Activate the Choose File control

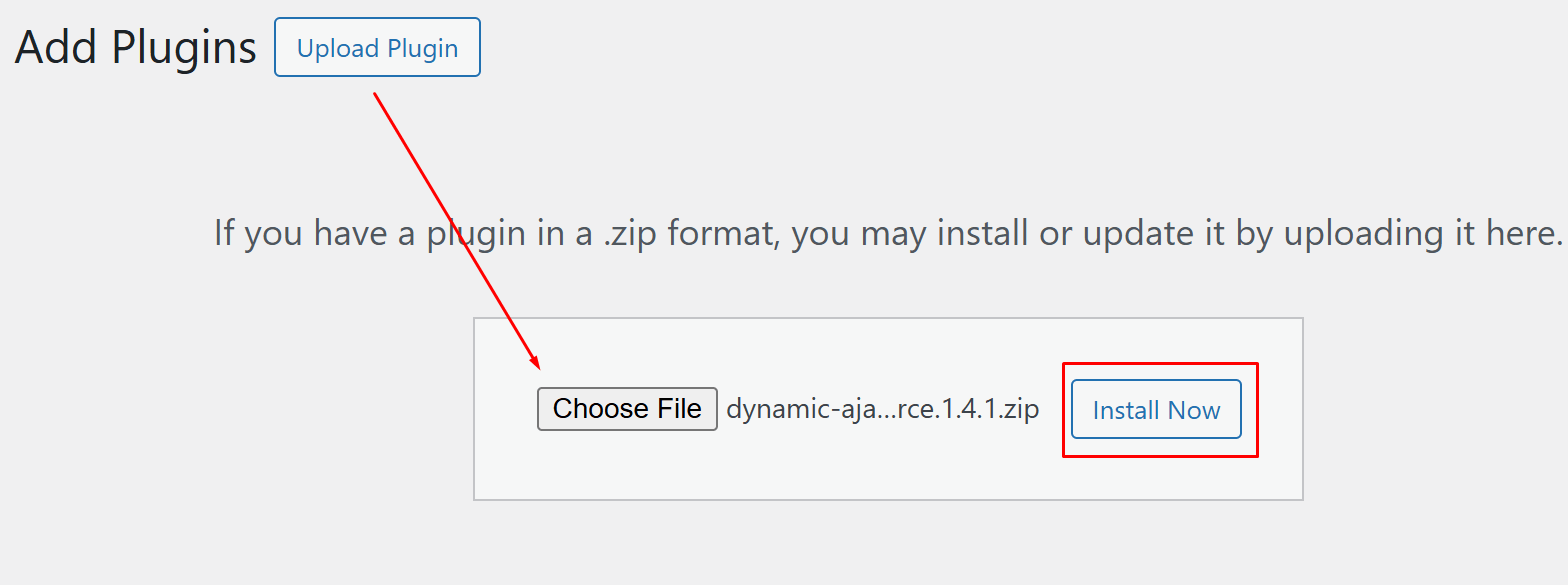coord(627,408)
